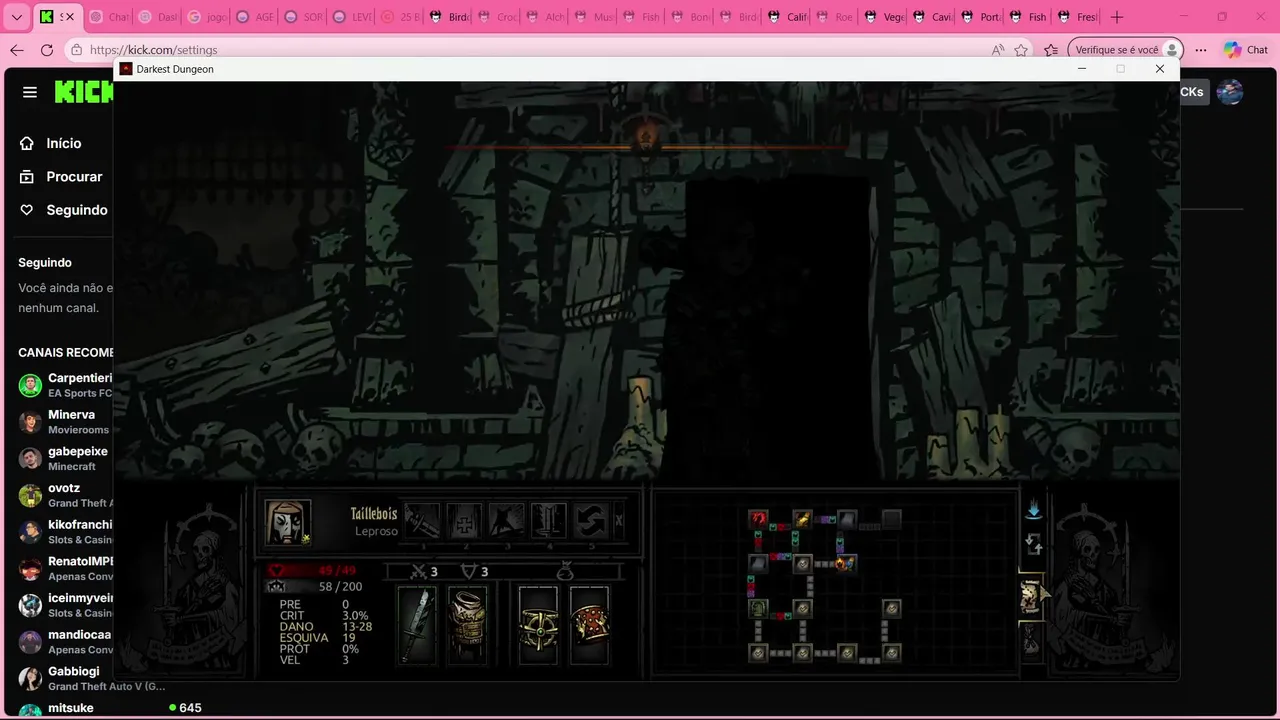Open Gabbiogi Grand Theft Auto channel

(90, 679)
